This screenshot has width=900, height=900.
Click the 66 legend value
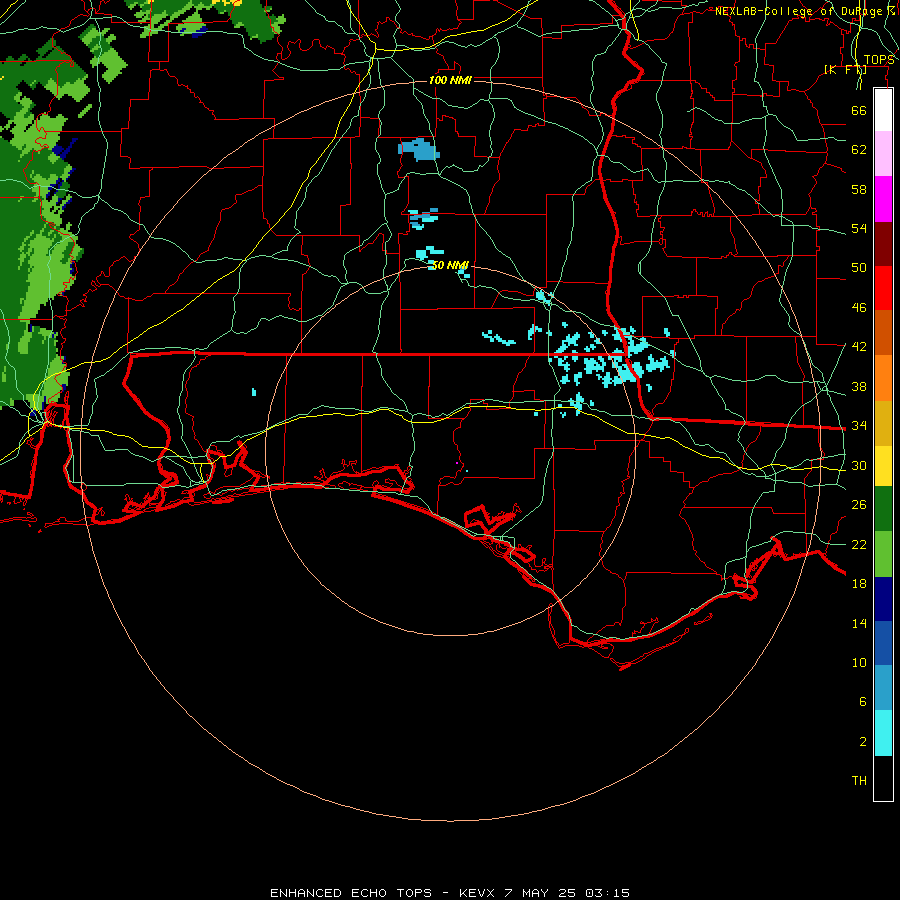click(859, 110)
